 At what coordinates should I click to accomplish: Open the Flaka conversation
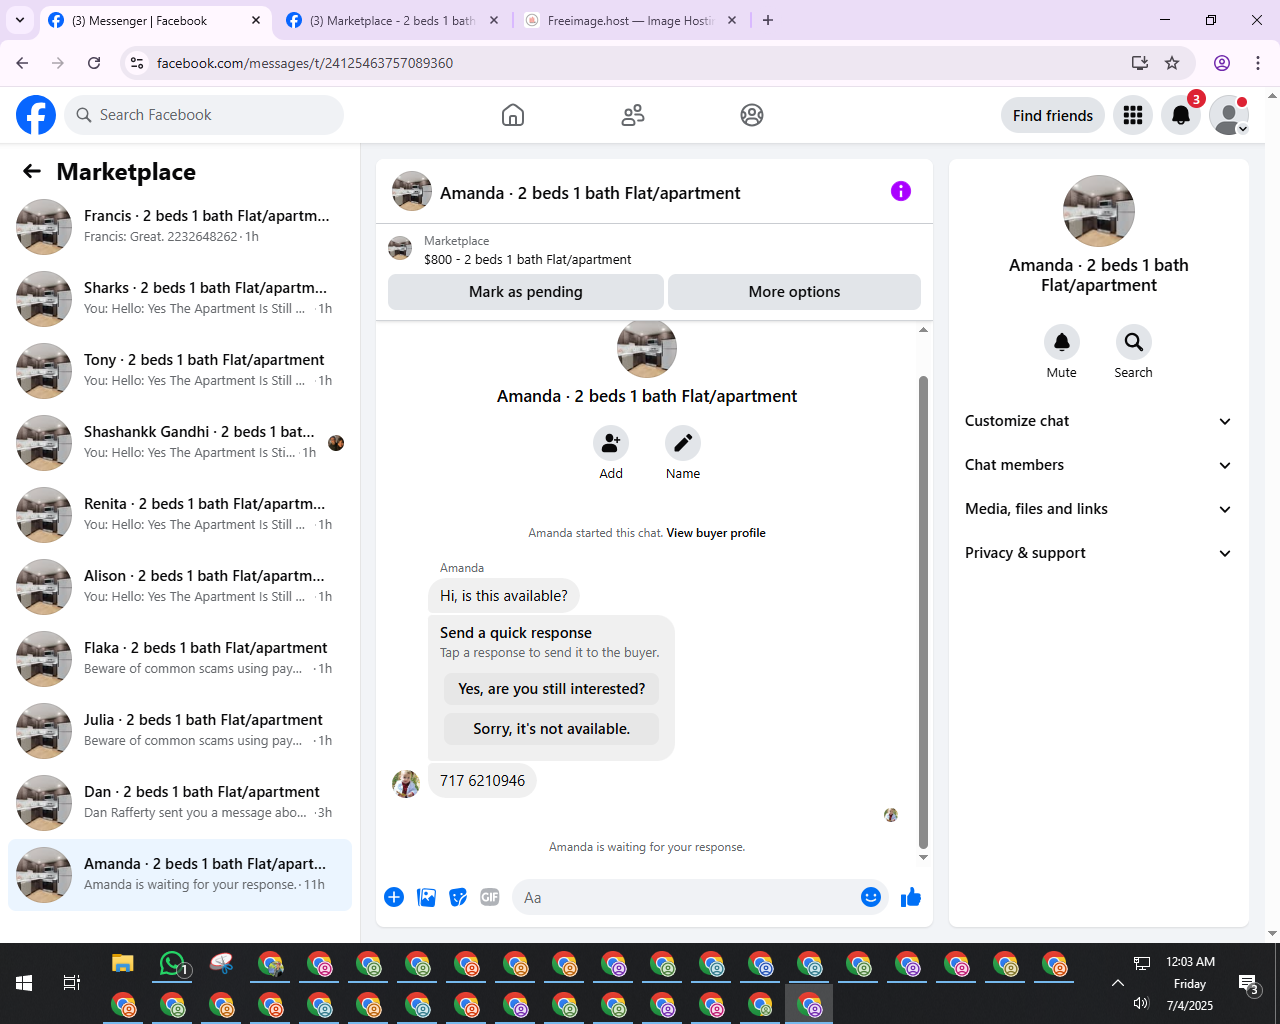click(180, 658)
